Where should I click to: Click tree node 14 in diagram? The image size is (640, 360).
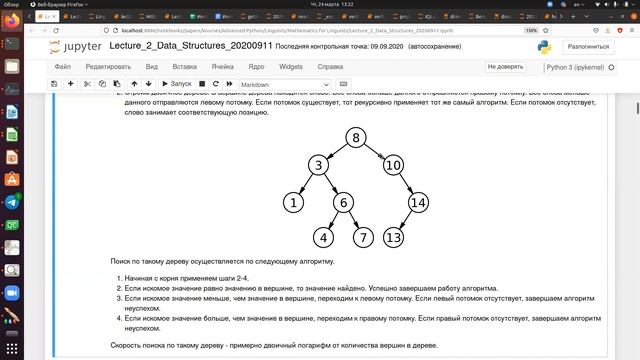click(x=418, y=202)
